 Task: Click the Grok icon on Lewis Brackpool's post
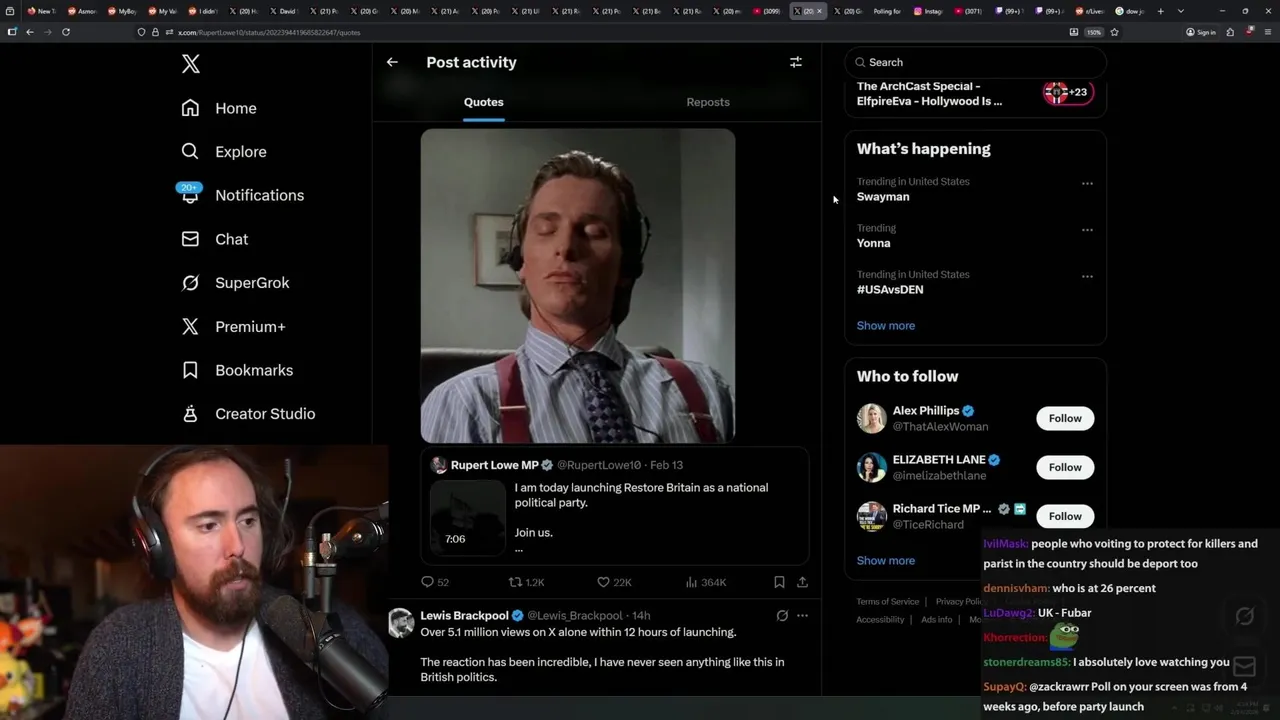coord(782,616)
